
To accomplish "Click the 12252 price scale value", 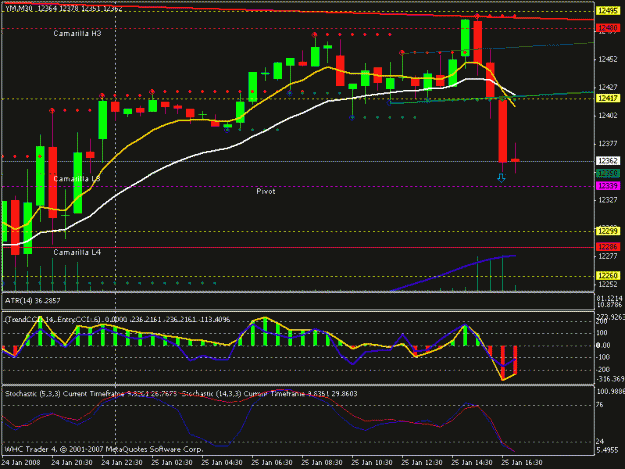I will 607,284.
